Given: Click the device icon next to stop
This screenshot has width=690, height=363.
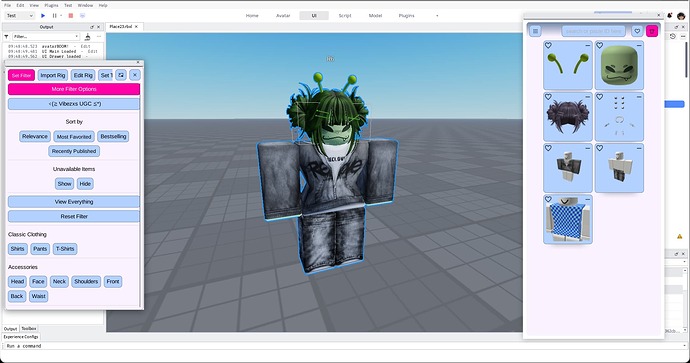Looking at the screenshot, I should click(82, 15).
